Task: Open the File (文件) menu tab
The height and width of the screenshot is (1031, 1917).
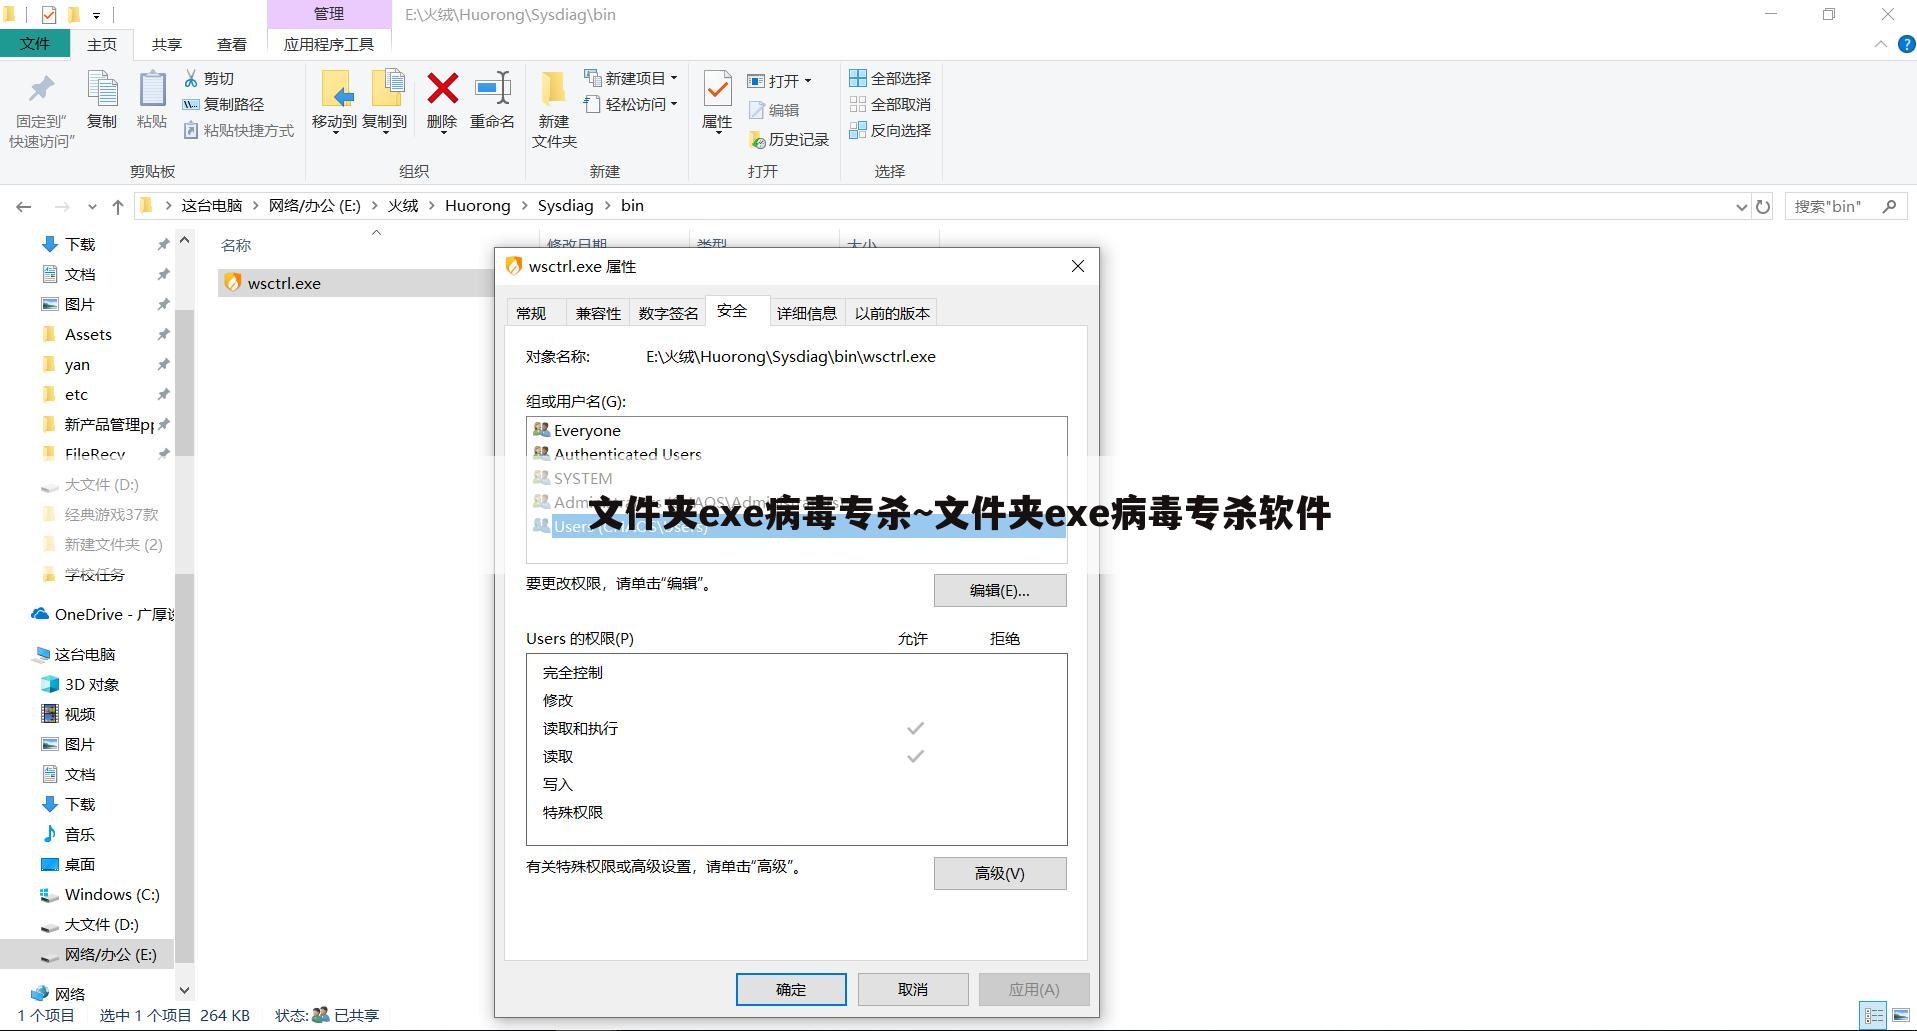Action: (x=35, y=44)
